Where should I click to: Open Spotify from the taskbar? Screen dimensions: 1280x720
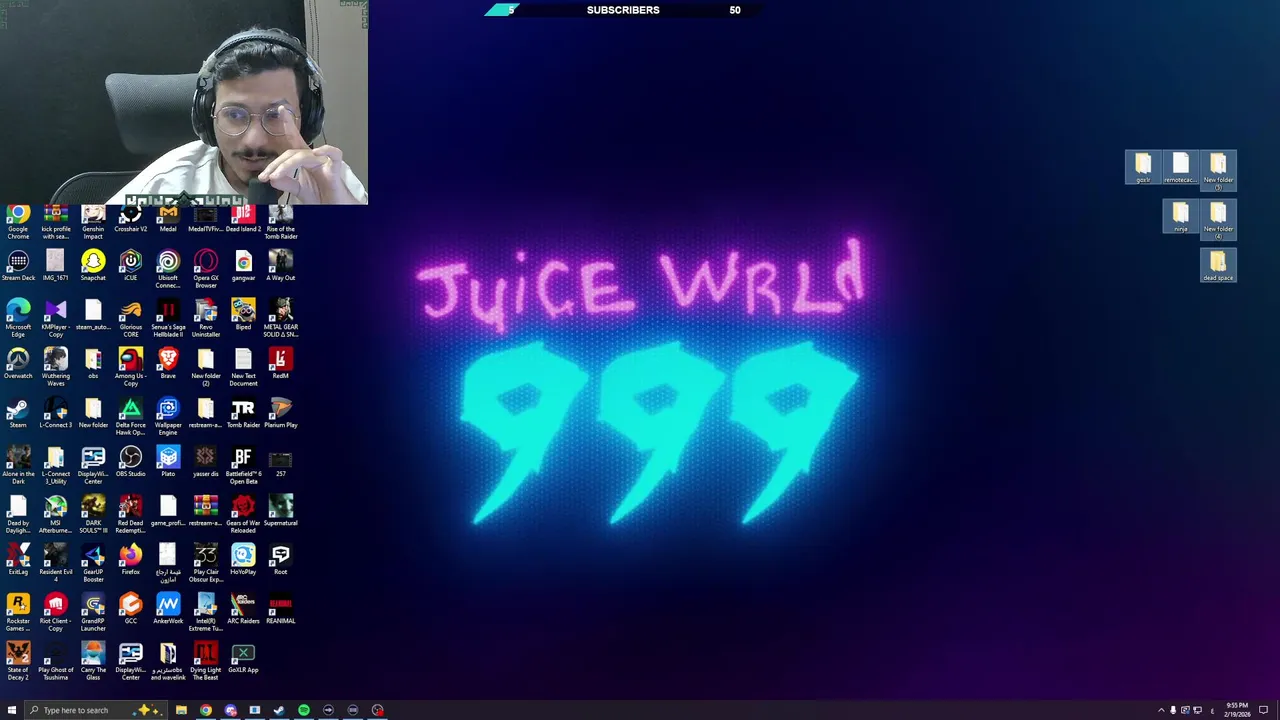point(304,710)
